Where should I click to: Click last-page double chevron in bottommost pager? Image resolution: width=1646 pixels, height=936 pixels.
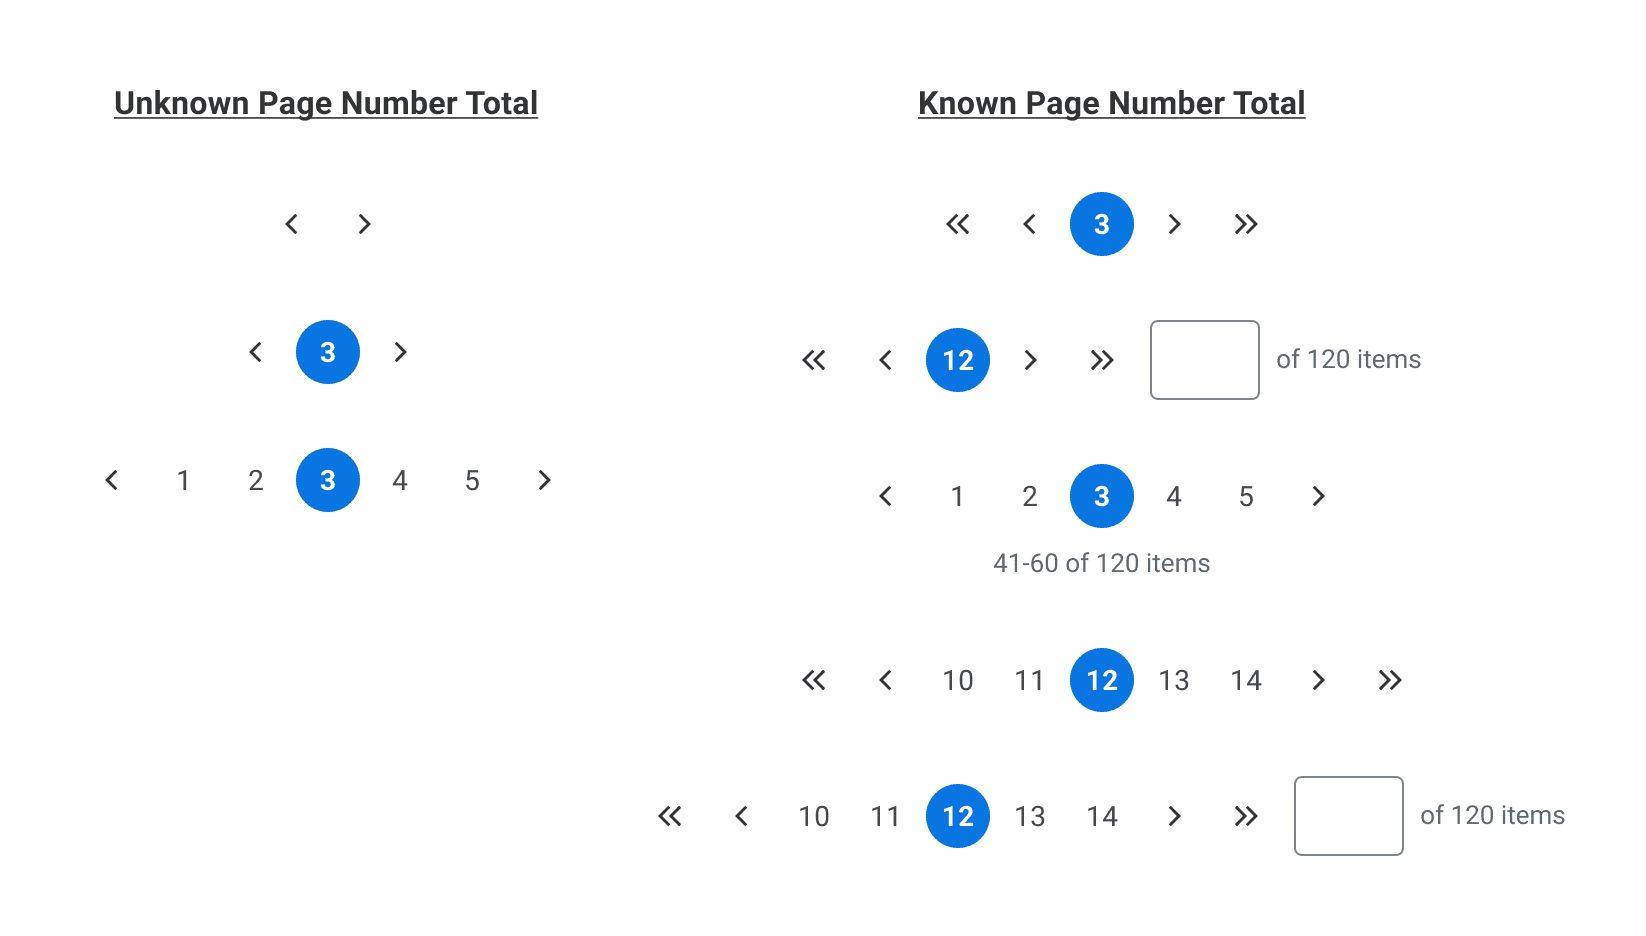click(x=1246, y=816)
